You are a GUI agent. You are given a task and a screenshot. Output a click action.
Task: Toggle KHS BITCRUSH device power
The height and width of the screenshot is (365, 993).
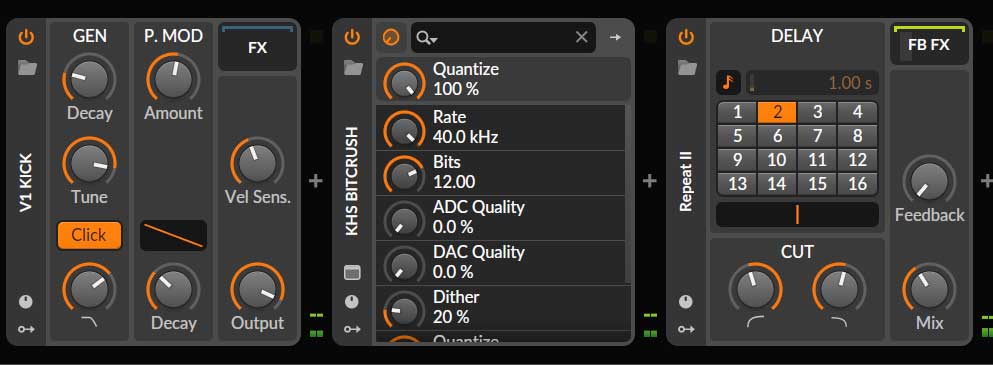[x=352, y=37]
